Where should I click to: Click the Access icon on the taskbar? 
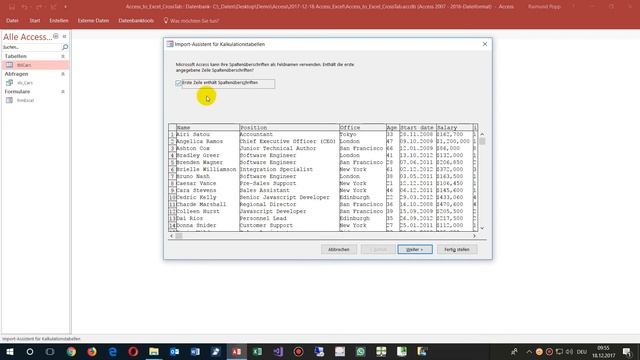[x=237, y=351]
